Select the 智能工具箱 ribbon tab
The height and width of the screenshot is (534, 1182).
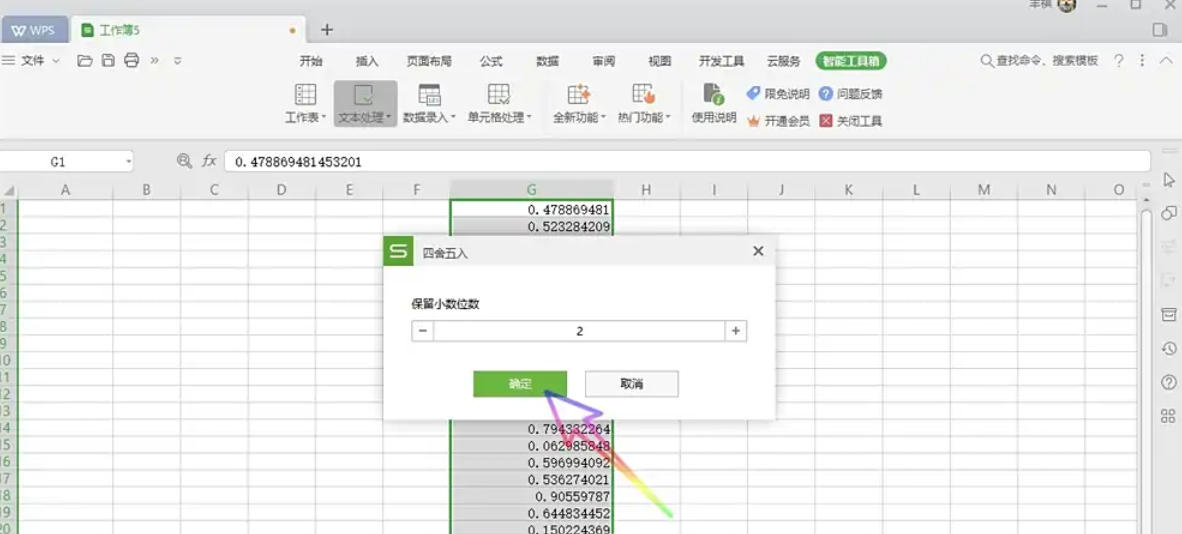[851, 61]
